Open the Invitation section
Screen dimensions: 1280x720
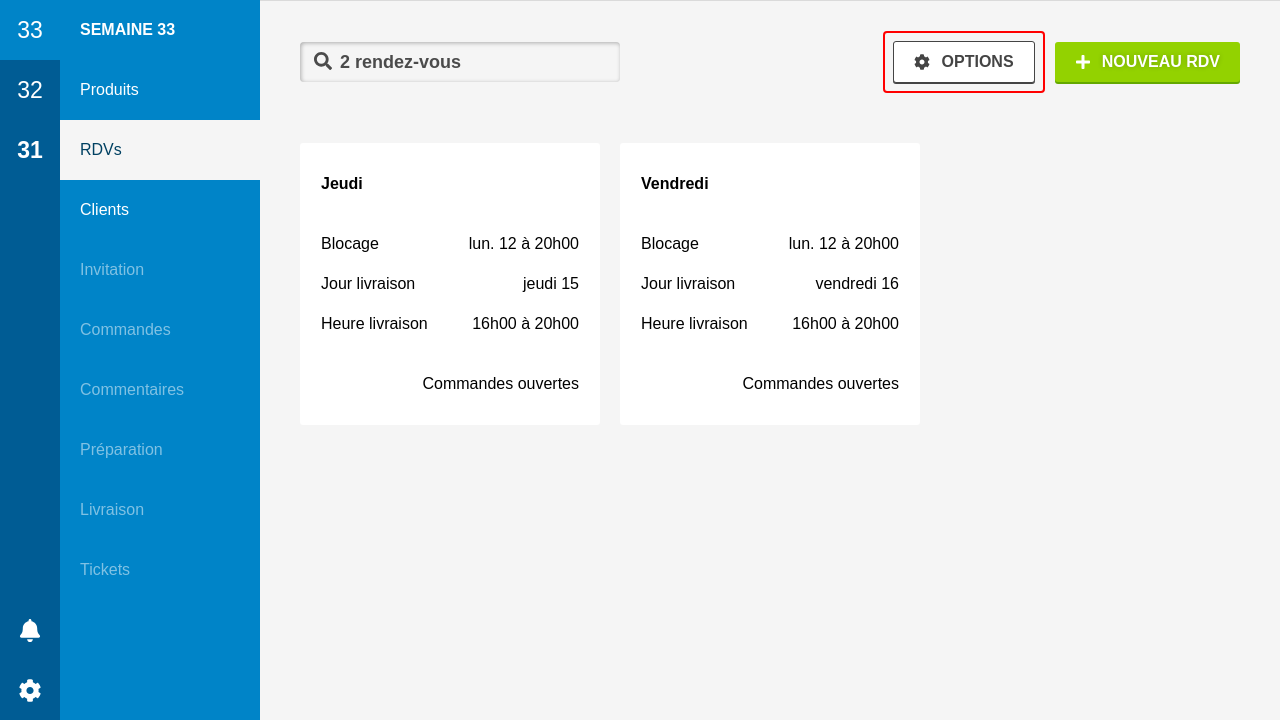(x=160, y=270)
